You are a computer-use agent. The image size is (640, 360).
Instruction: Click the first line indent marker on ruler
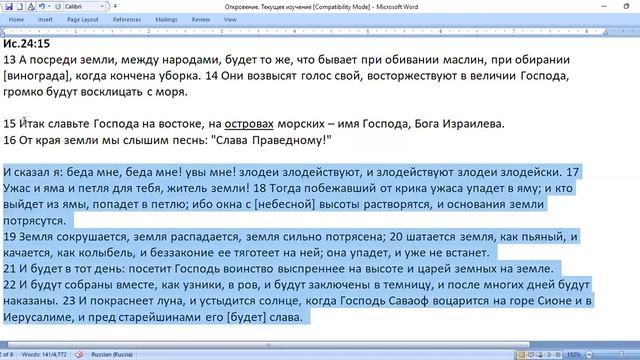pos(3,29)
